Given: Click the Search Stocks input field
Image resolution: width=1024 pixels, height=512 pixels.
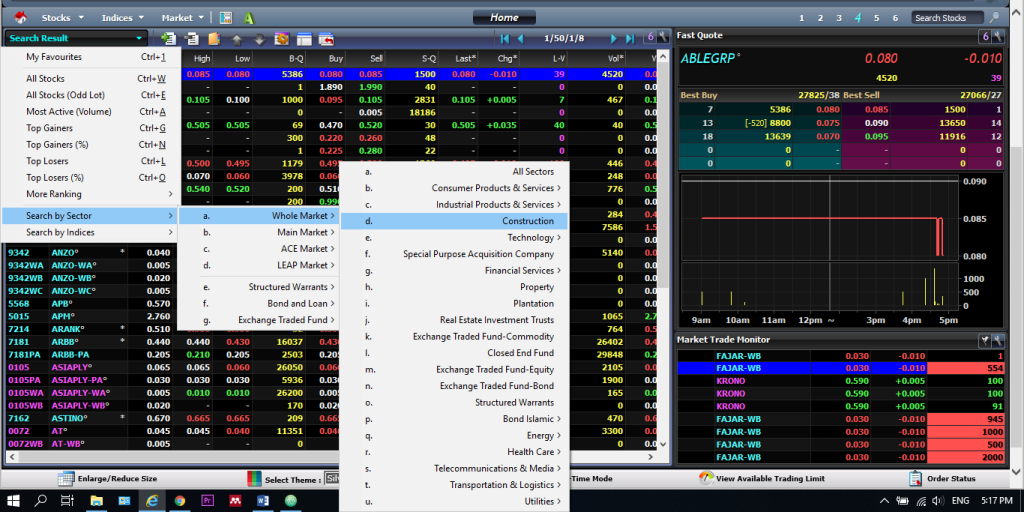Looking at the screenshot, I should click(948, 18).
